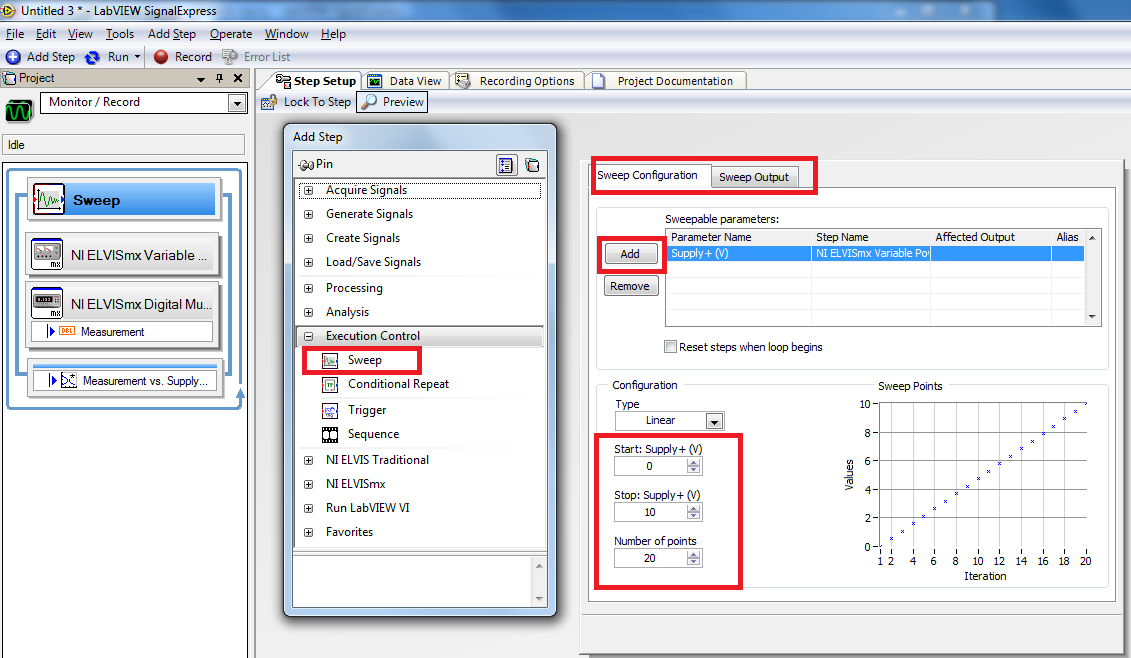This screenshot has height=658, width=1131.
Task: Collapse the Execution Control category
Action: pos(309,336)
